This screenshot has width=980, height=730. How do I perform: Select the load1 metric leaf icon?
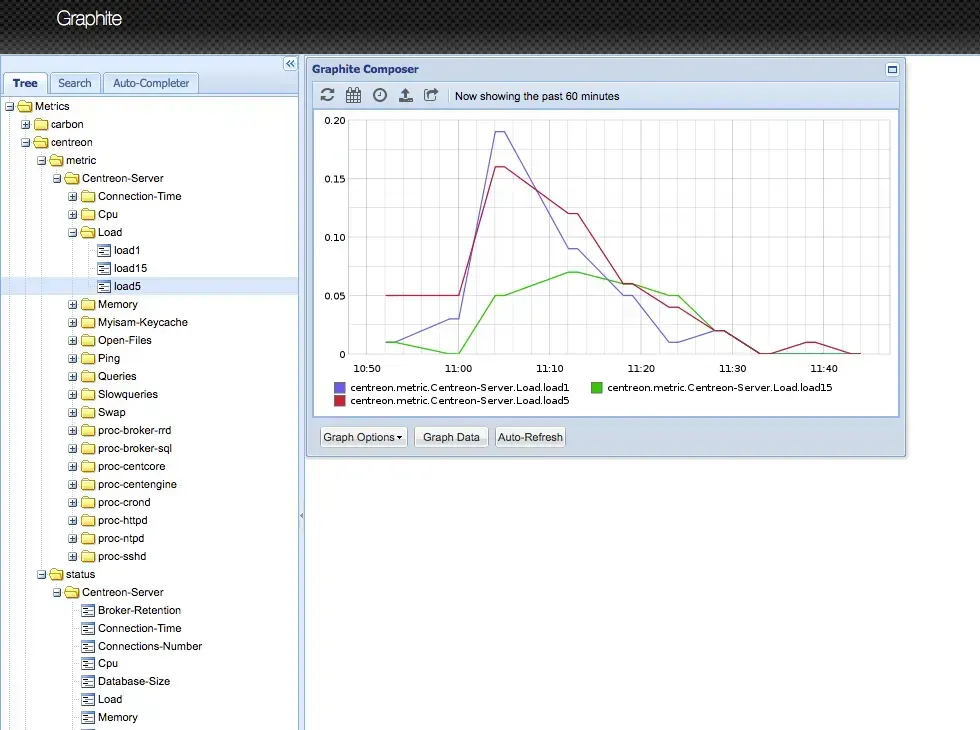click(104, 251)
